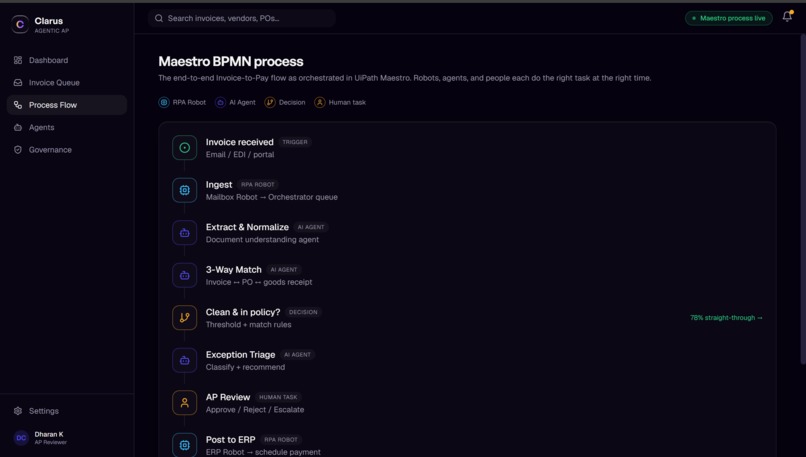Follow the 78% straight-through link
Screen dimensions: 806x457
(x=726, y=318)
